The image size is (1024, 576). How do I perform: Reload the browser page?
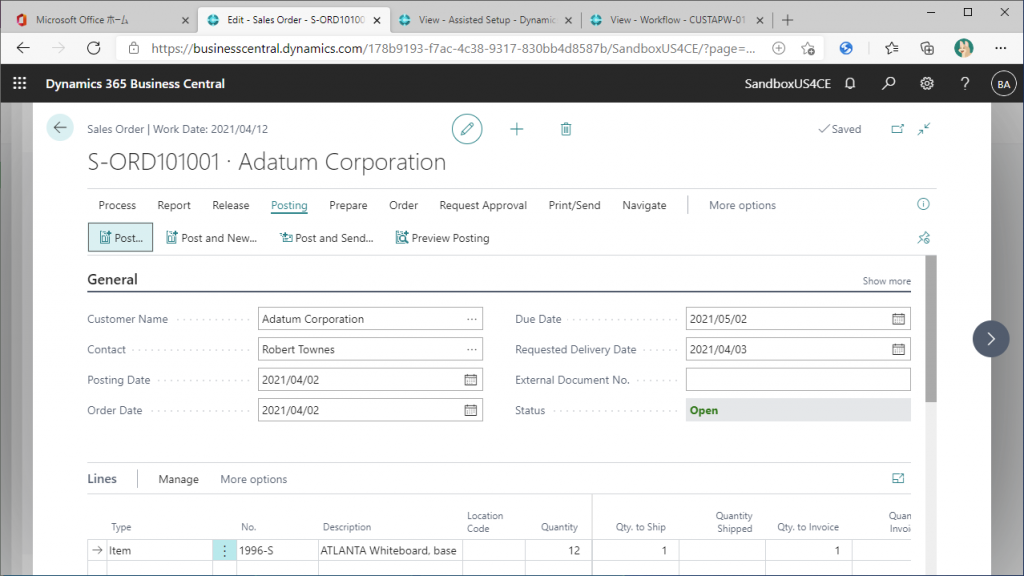pyautogui.click(x=94, y=48)
